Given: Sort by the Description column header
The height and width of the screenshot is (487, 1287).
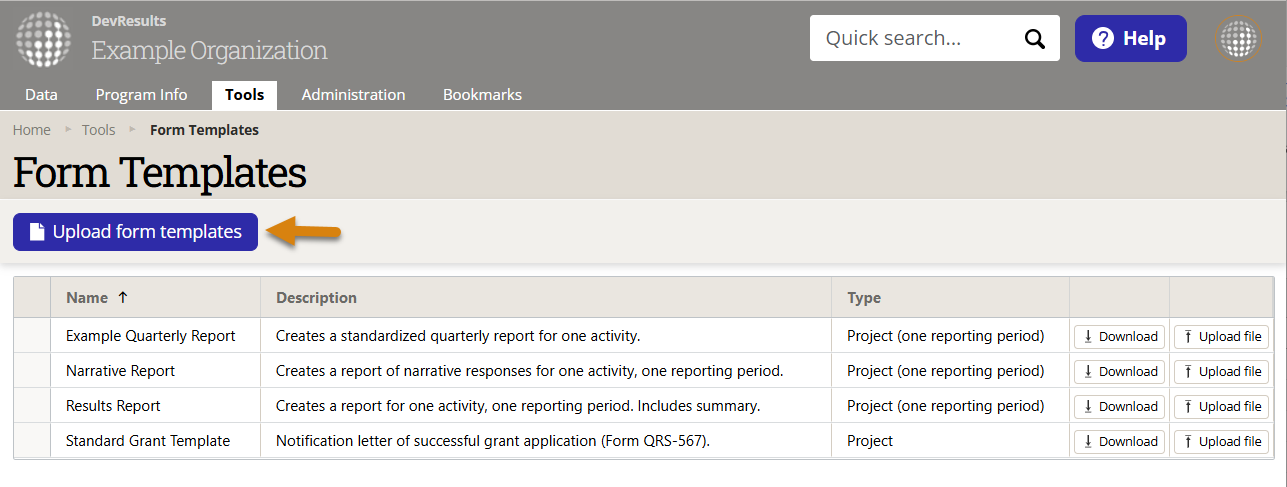Looking at the screenshot, I should point(316,297).
